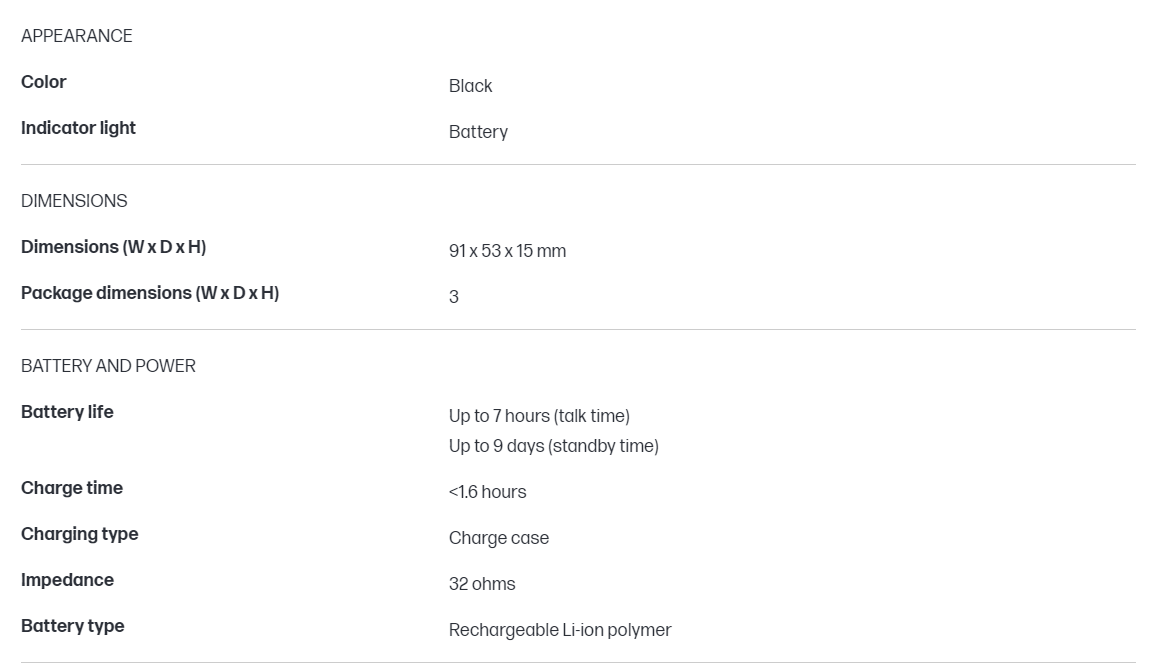
Task: Select the Charge case value
Action: (499, 538)
